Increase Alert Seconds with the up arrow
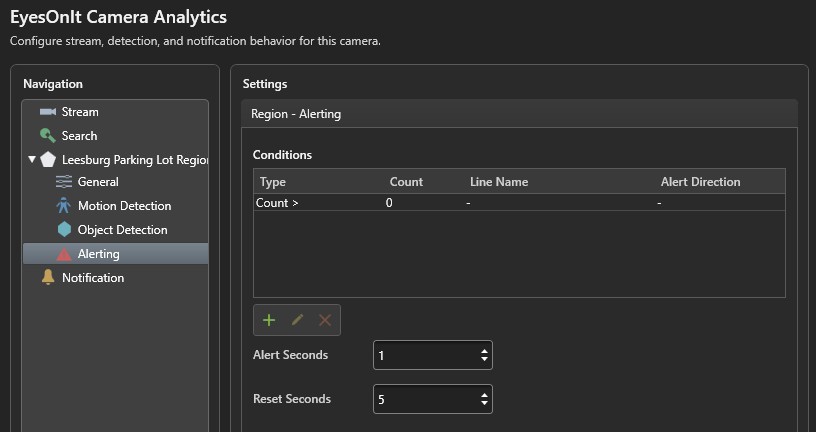Viewport: 816px width, 432px height. click(484, 351)
